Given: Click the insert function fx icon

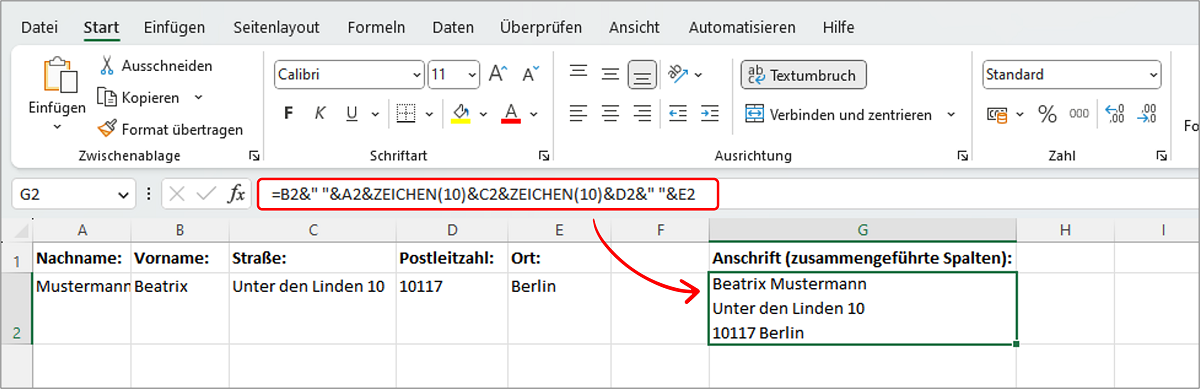Looking at the screenshot, I should [x=236, y=195].
